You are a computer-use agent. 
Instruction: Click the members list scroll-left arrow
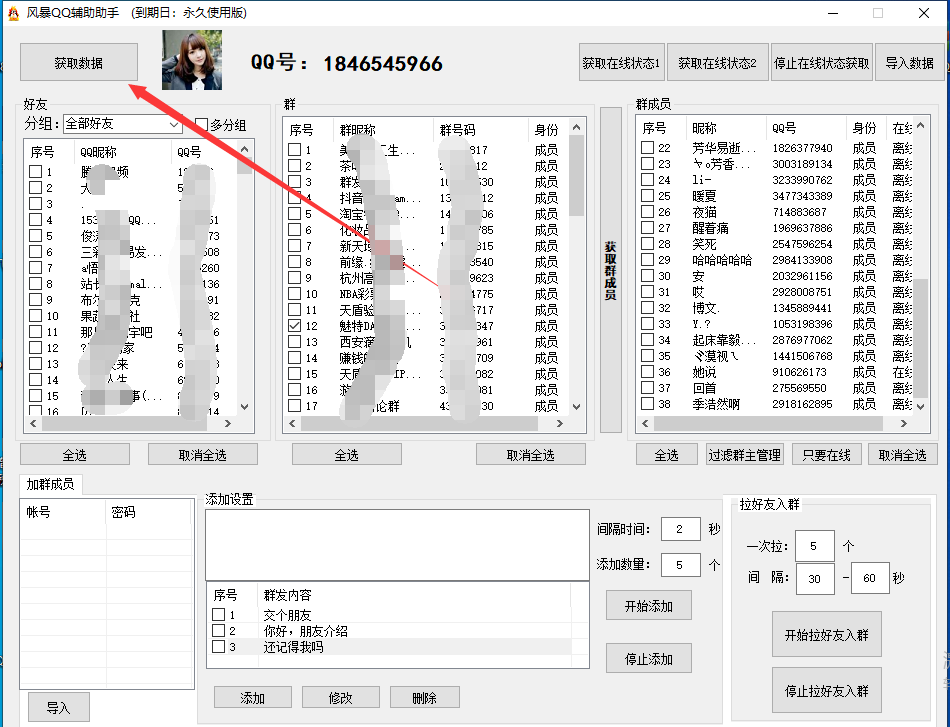(645, 423)
